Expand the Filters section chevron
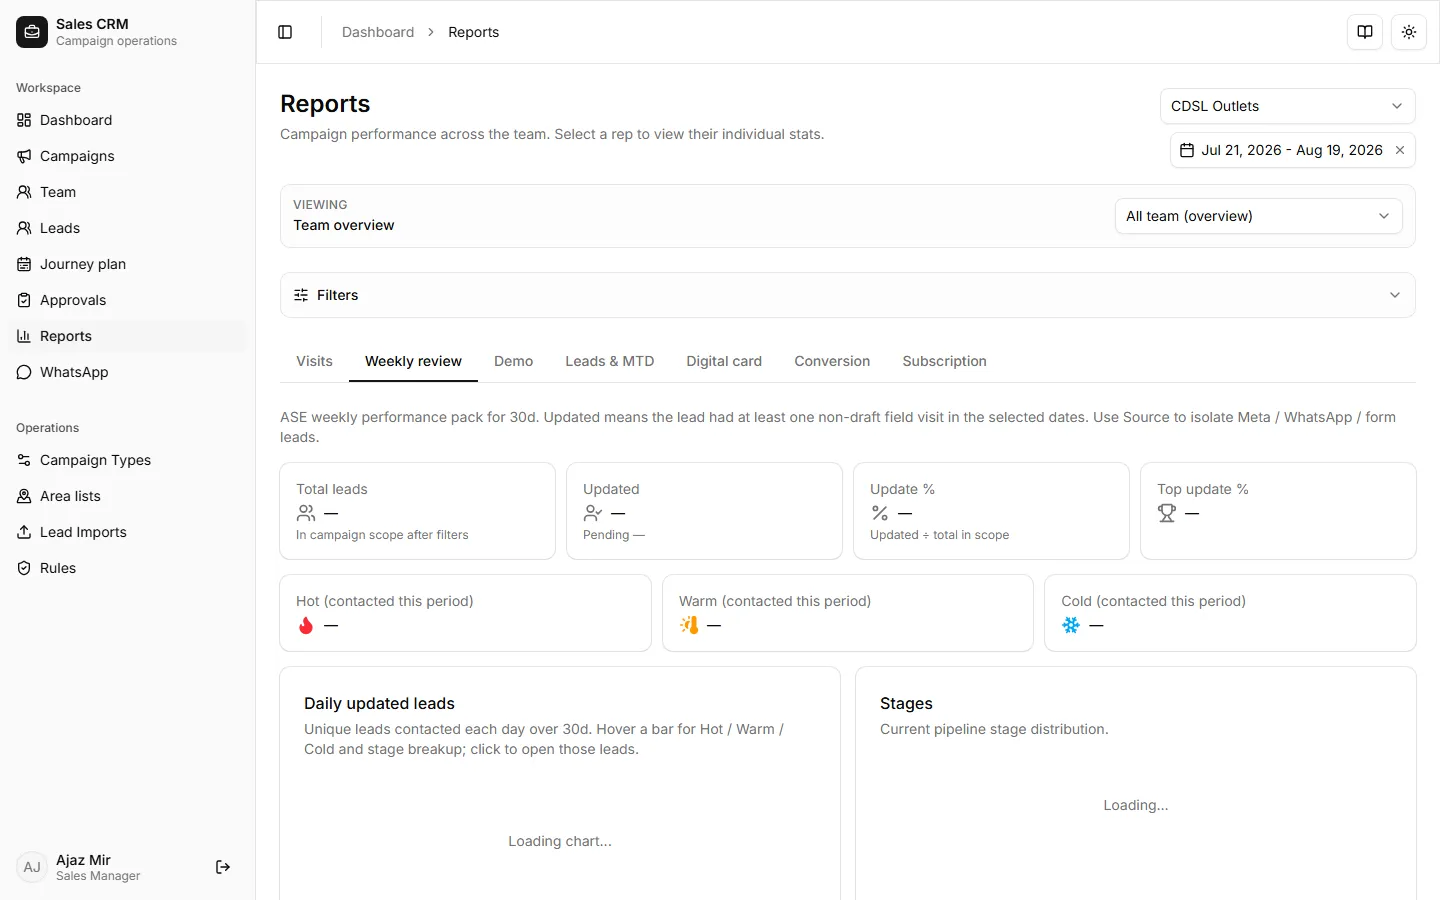Image resolution: width=1440 pixels, height=900 pixels. (1395, 295)
